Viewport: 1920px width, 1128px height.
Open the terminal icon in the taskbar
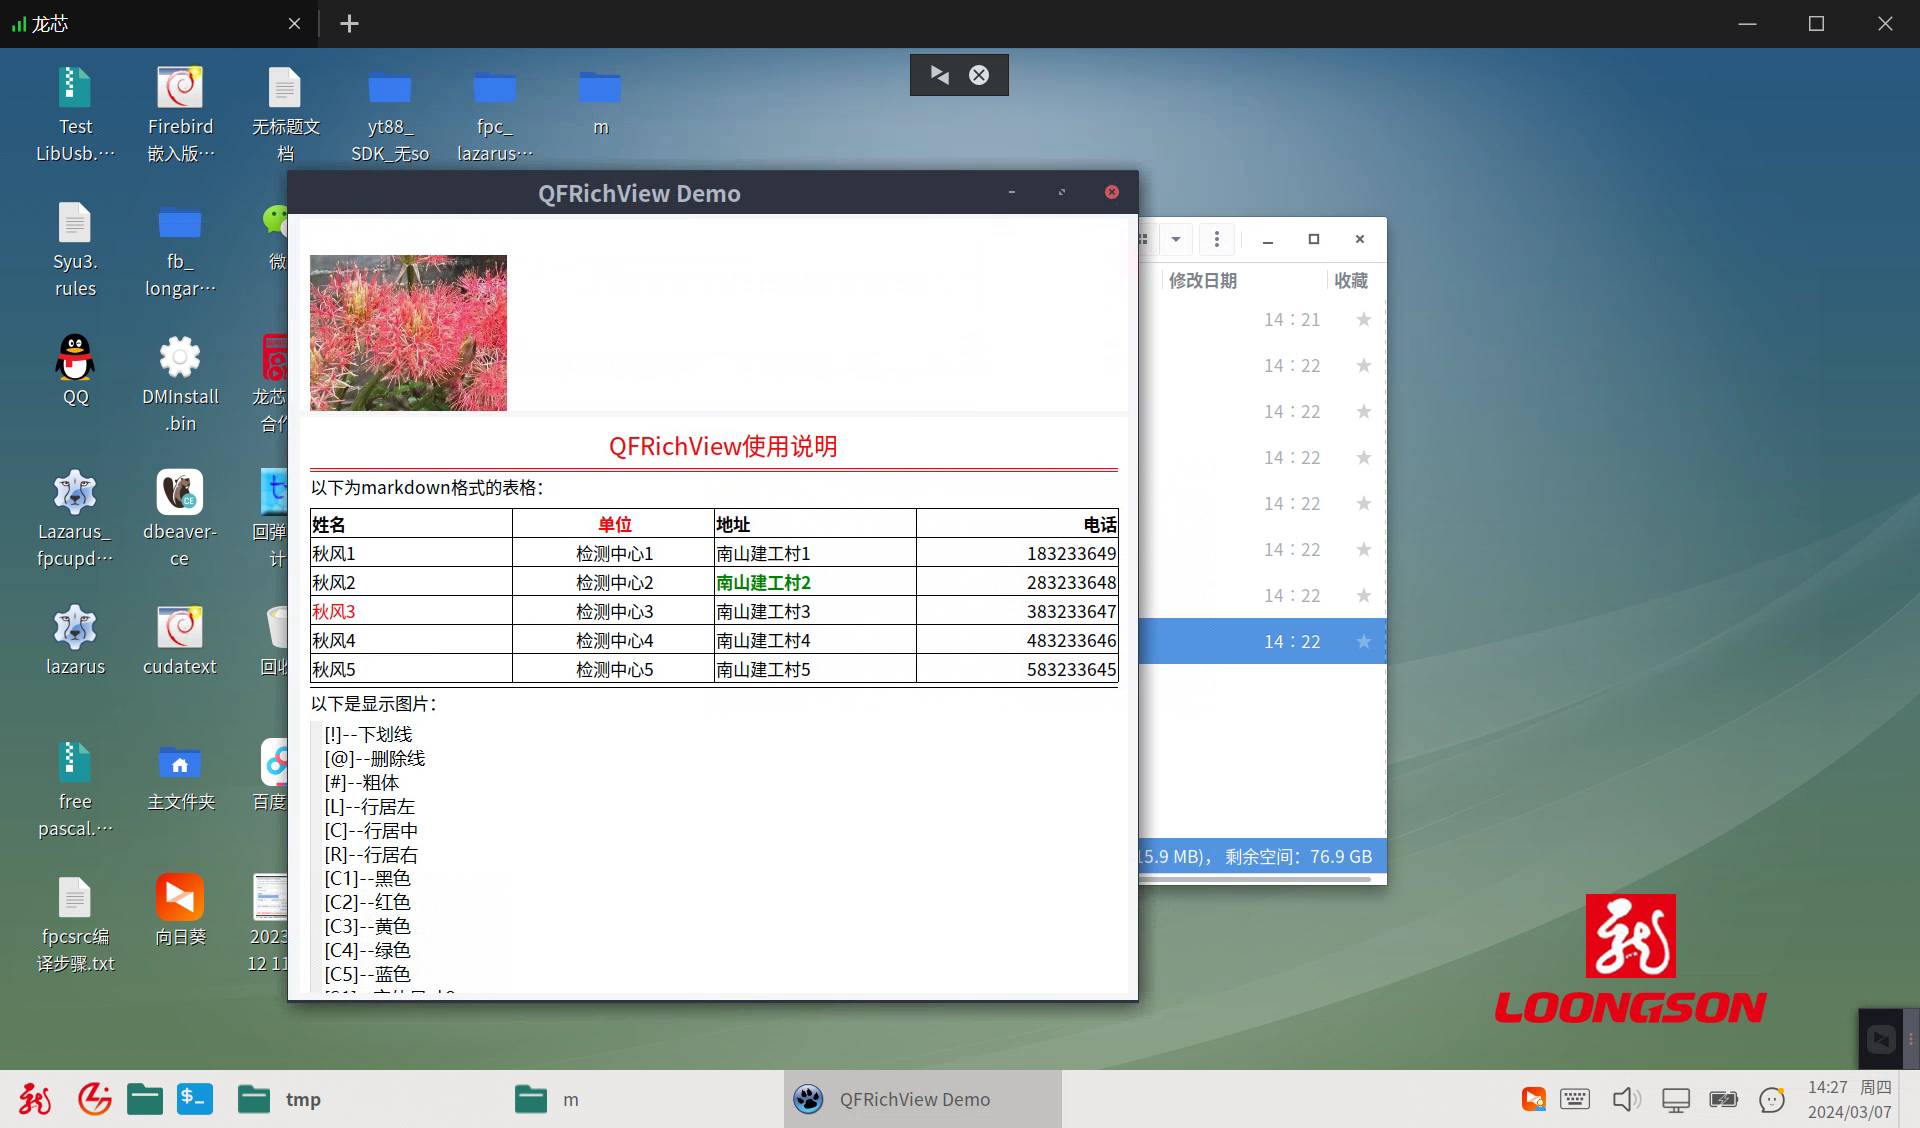195,1099
